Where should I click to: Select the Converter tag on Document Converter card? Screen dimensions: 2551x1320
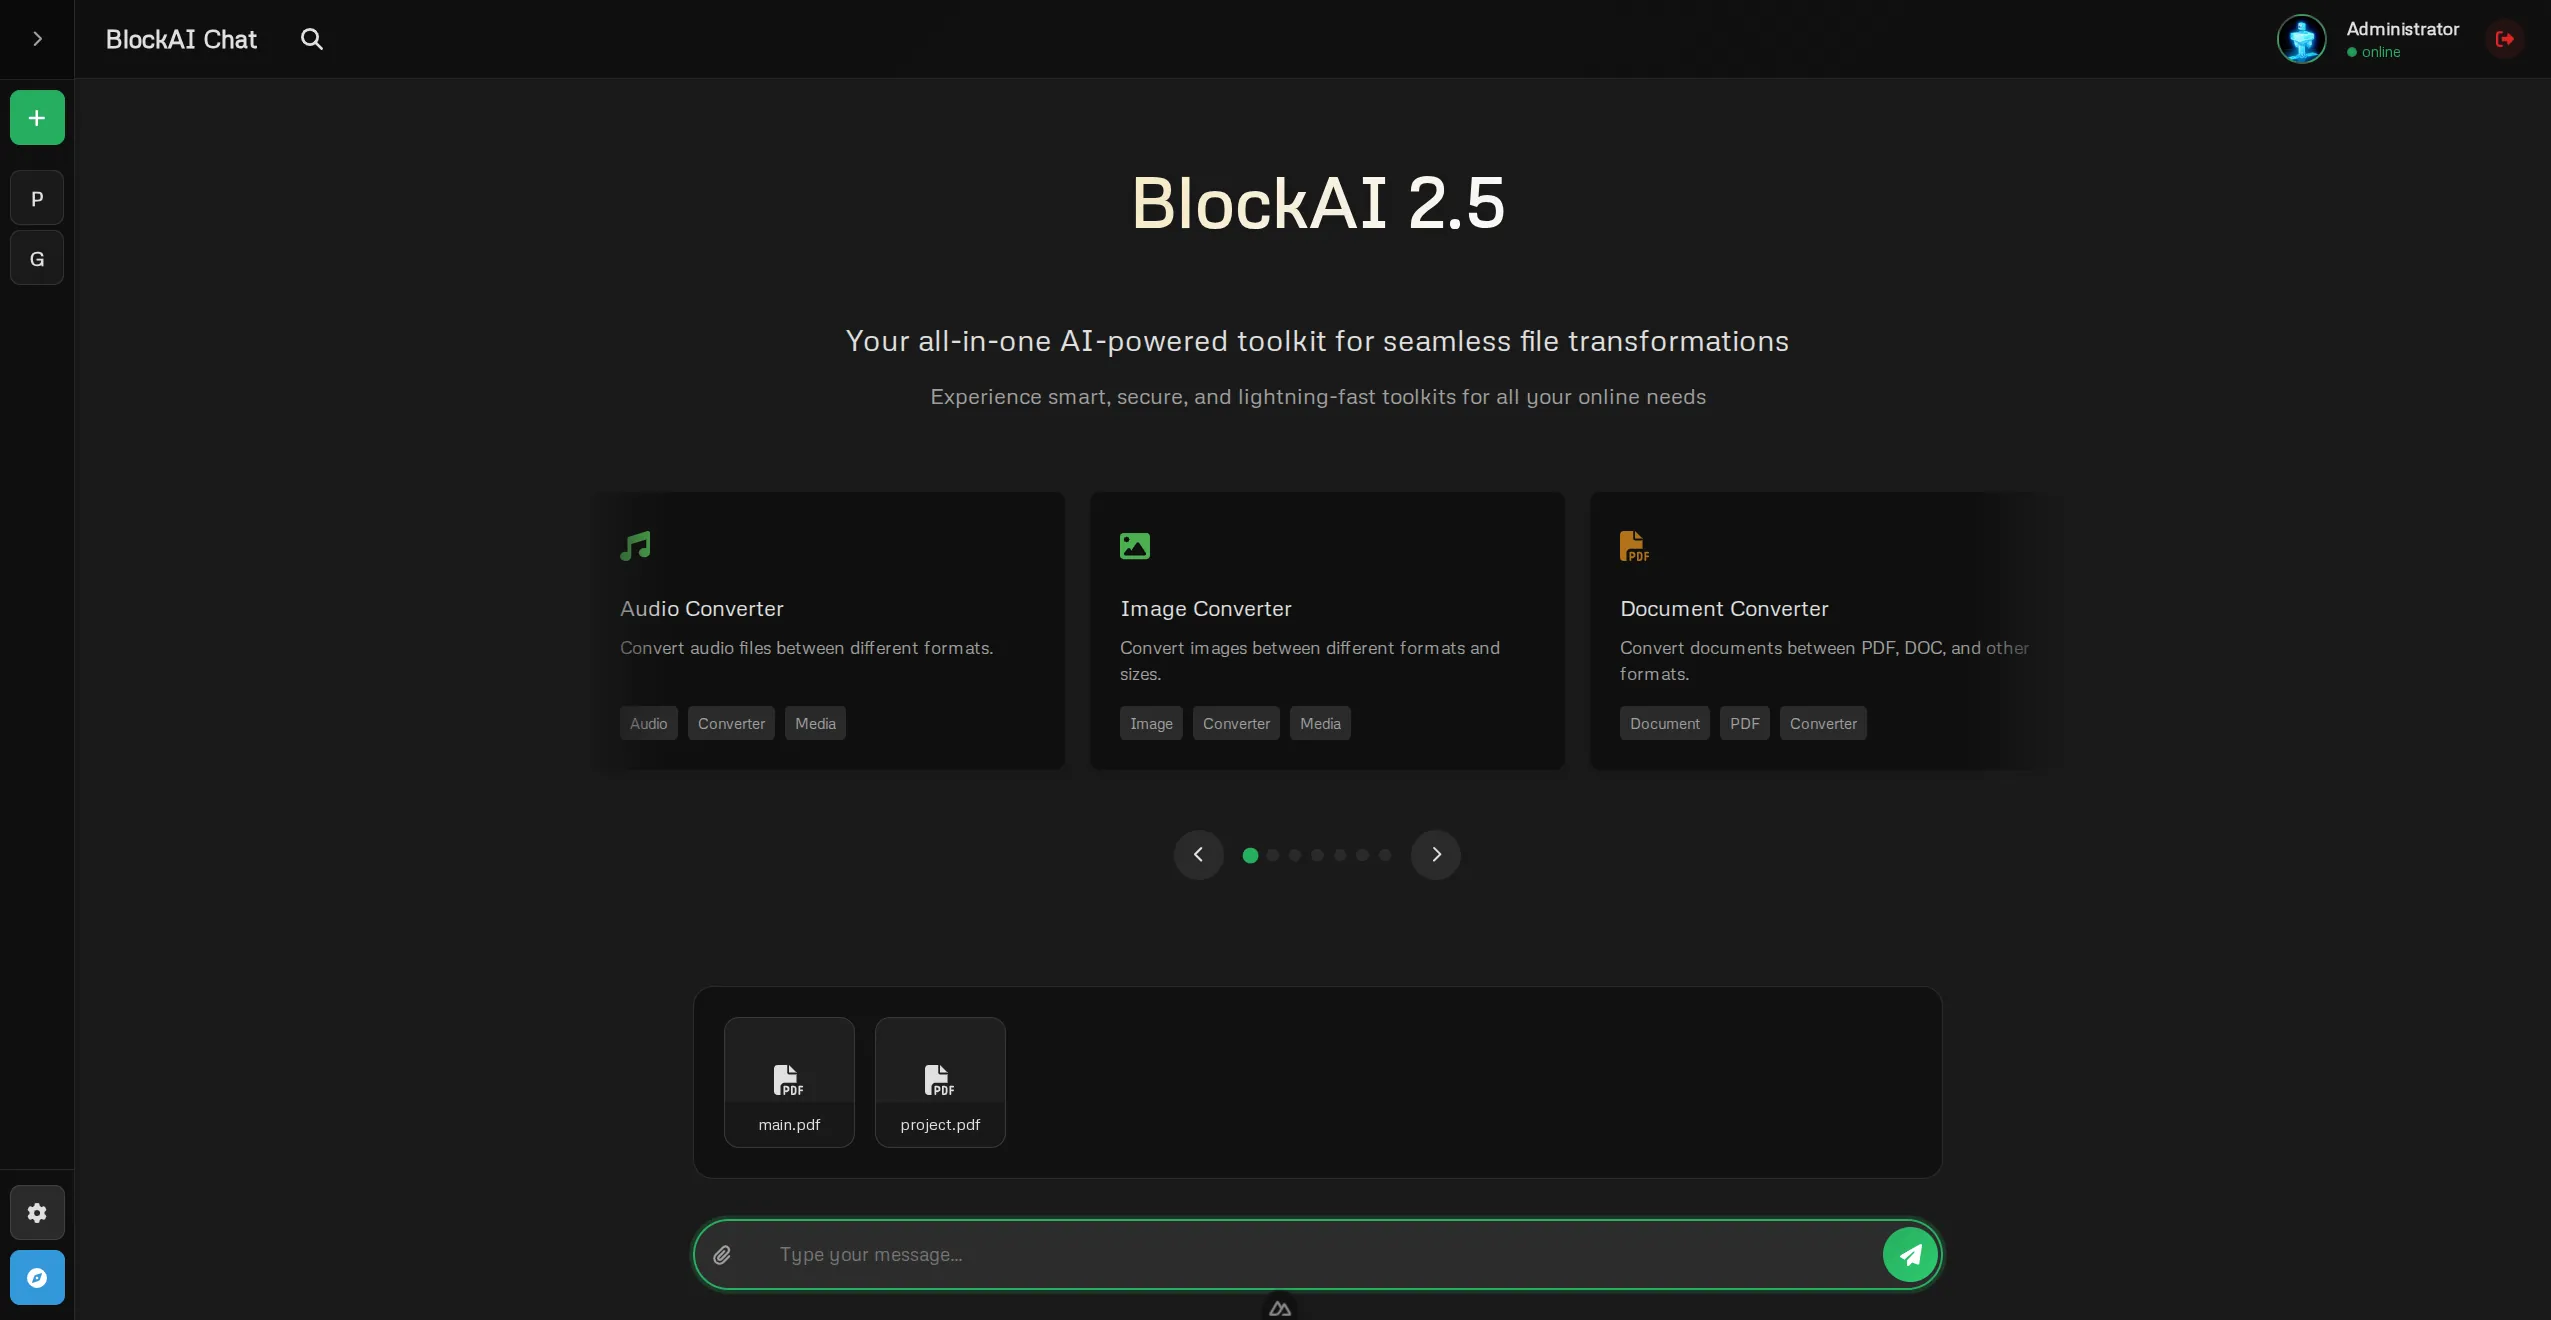click(1823, 723)
